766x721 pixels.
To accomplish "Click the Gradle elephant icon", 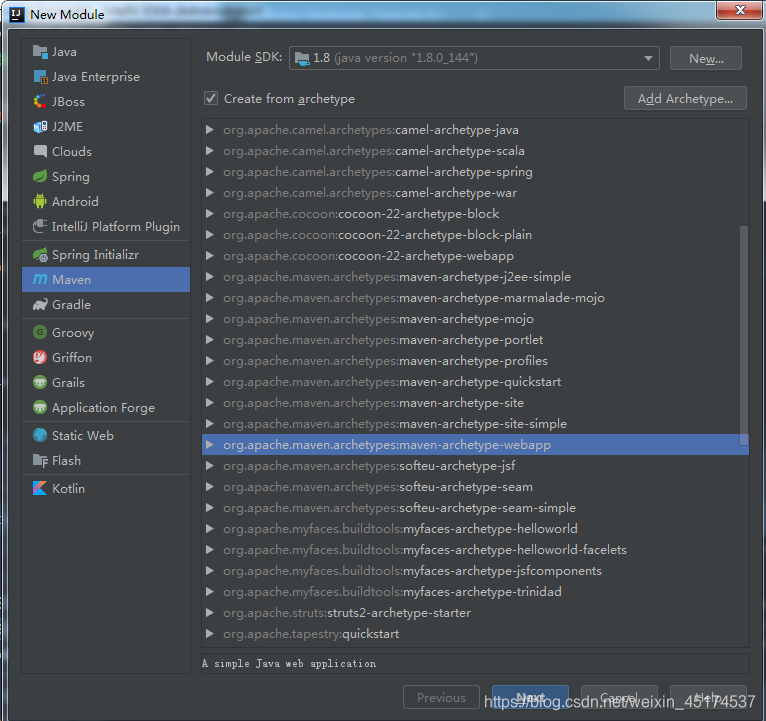I will [x=40, y=304].
